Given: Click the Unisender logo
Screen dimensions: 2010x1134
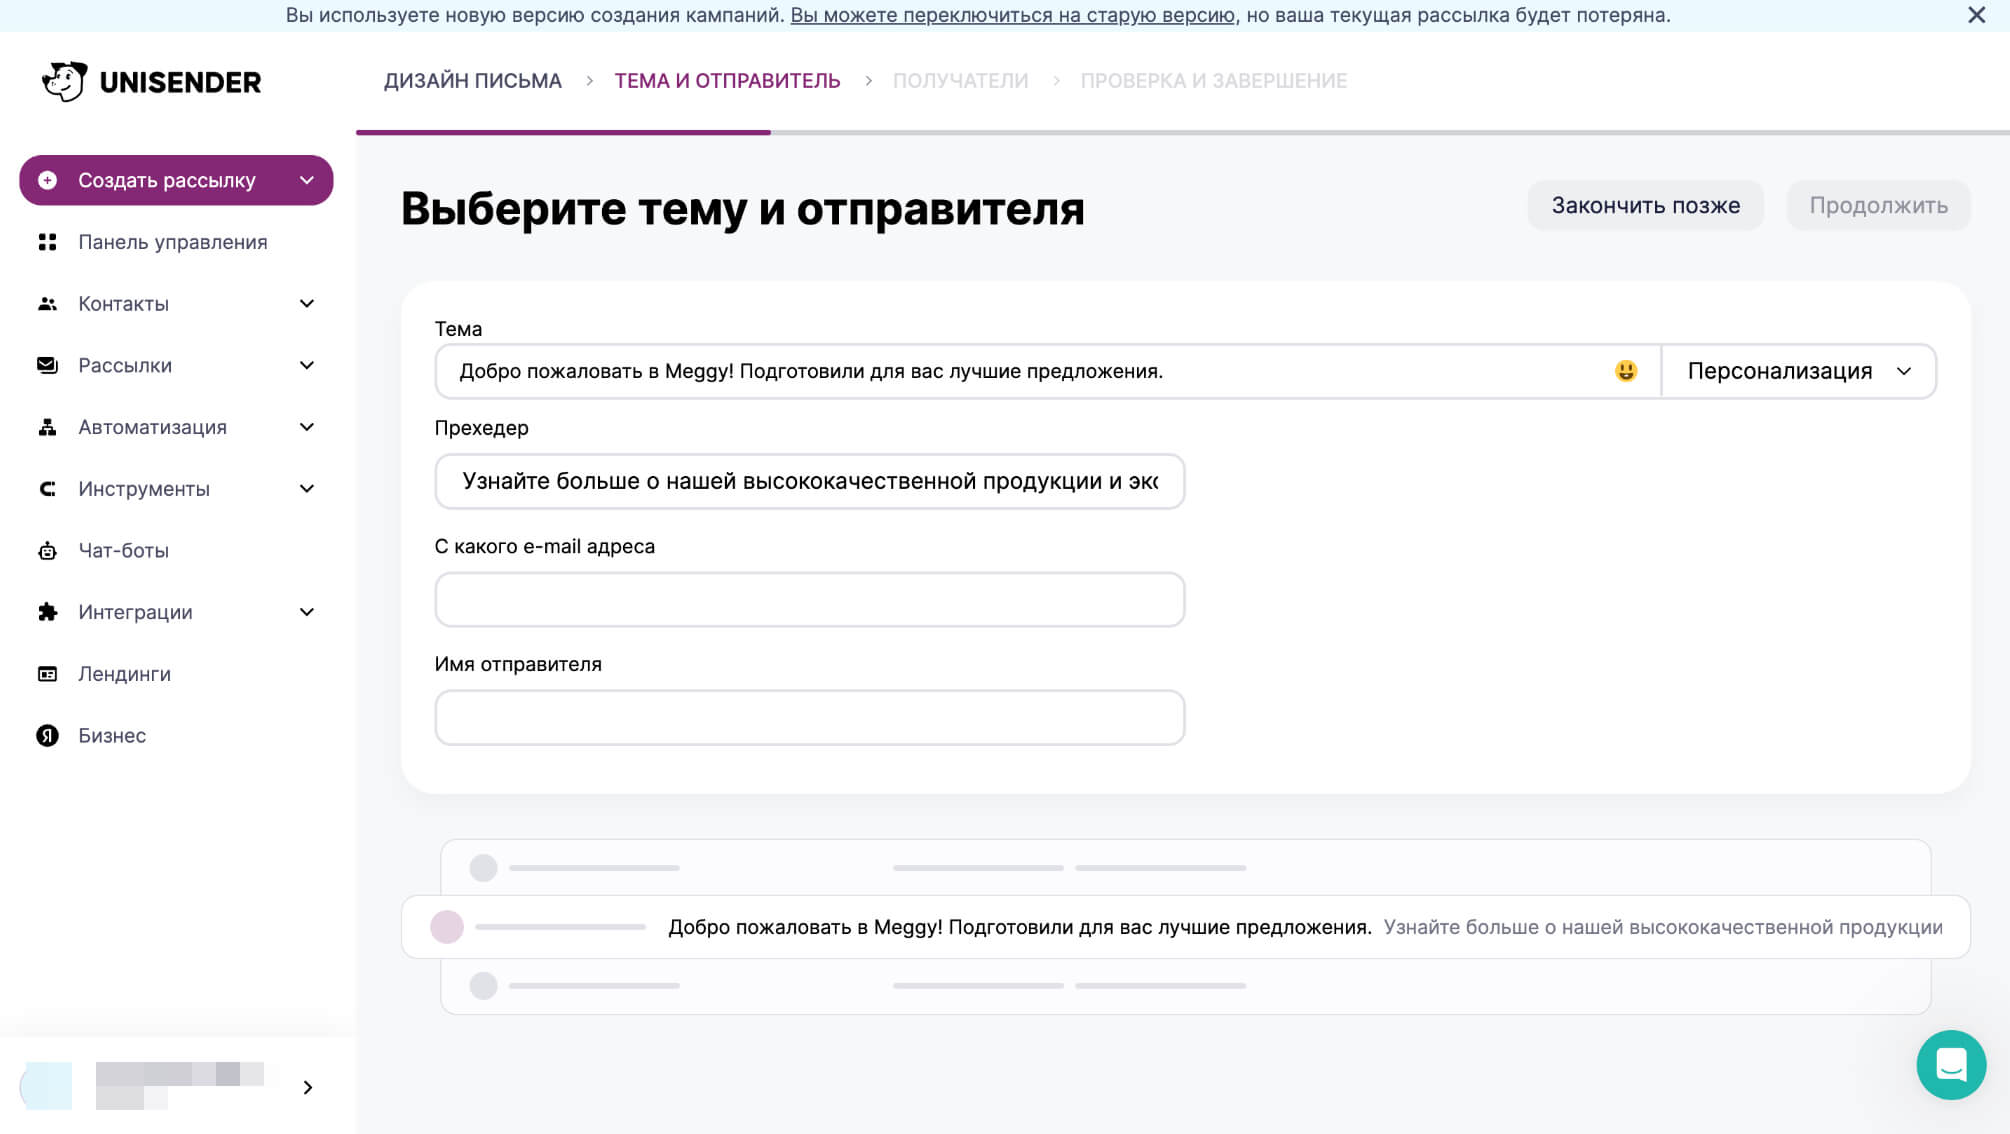Looking at the screenshot, I should click(x=150, y=81).
